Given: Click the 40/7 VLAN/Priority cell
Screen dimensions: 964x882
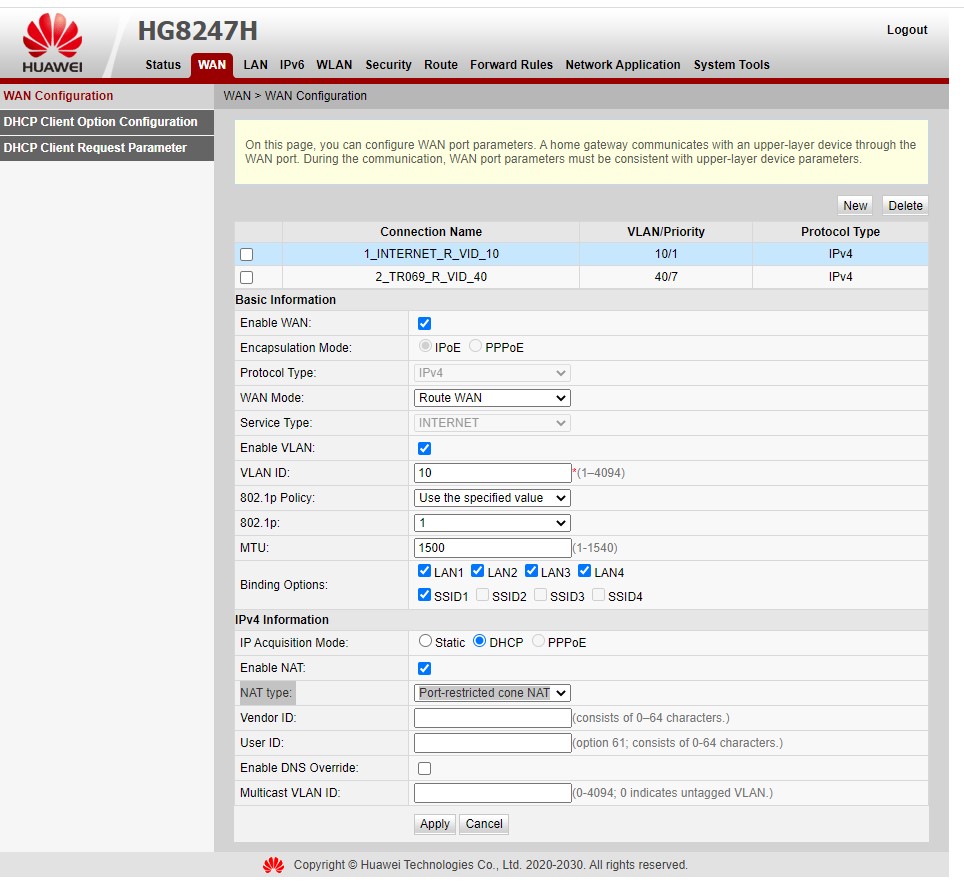Looking at the screenshot, I should click(x=666, y=277).
